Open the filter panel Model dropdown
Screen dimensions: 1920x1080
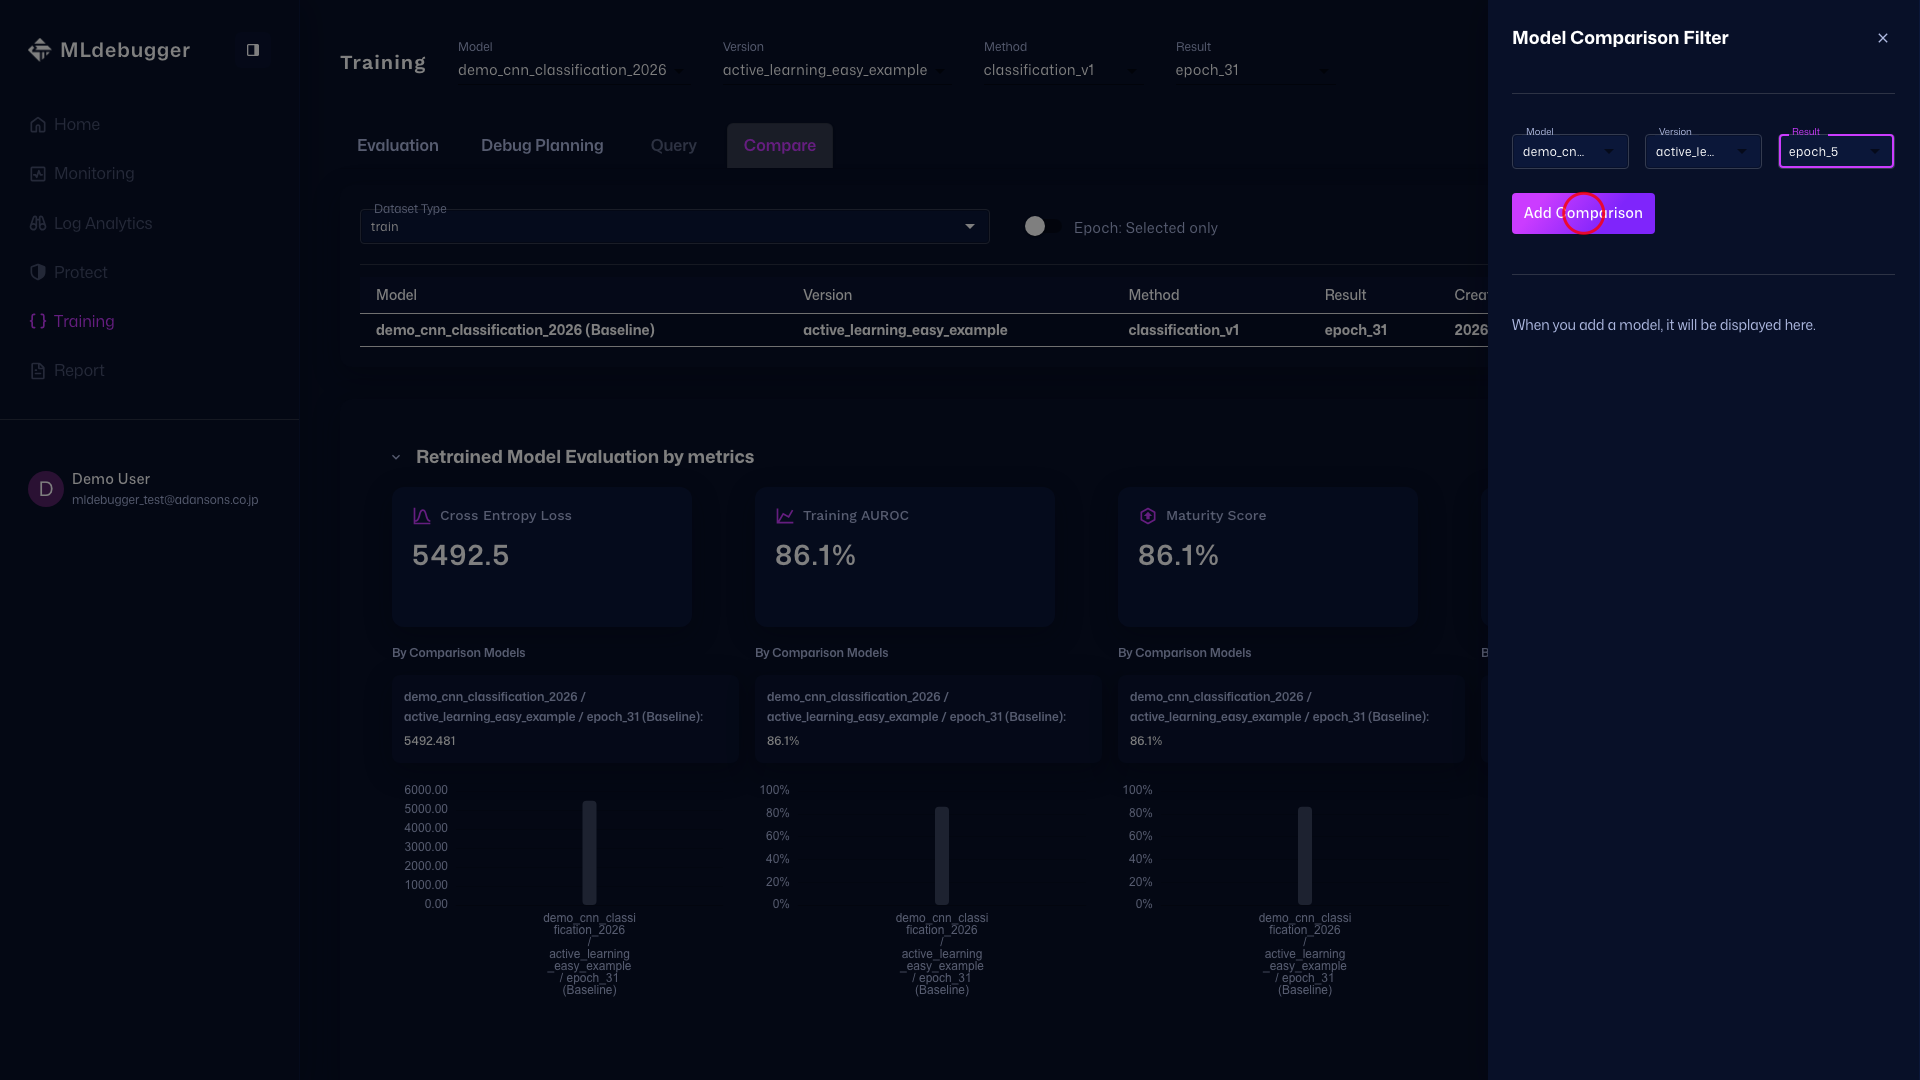tap(1569, 152)
